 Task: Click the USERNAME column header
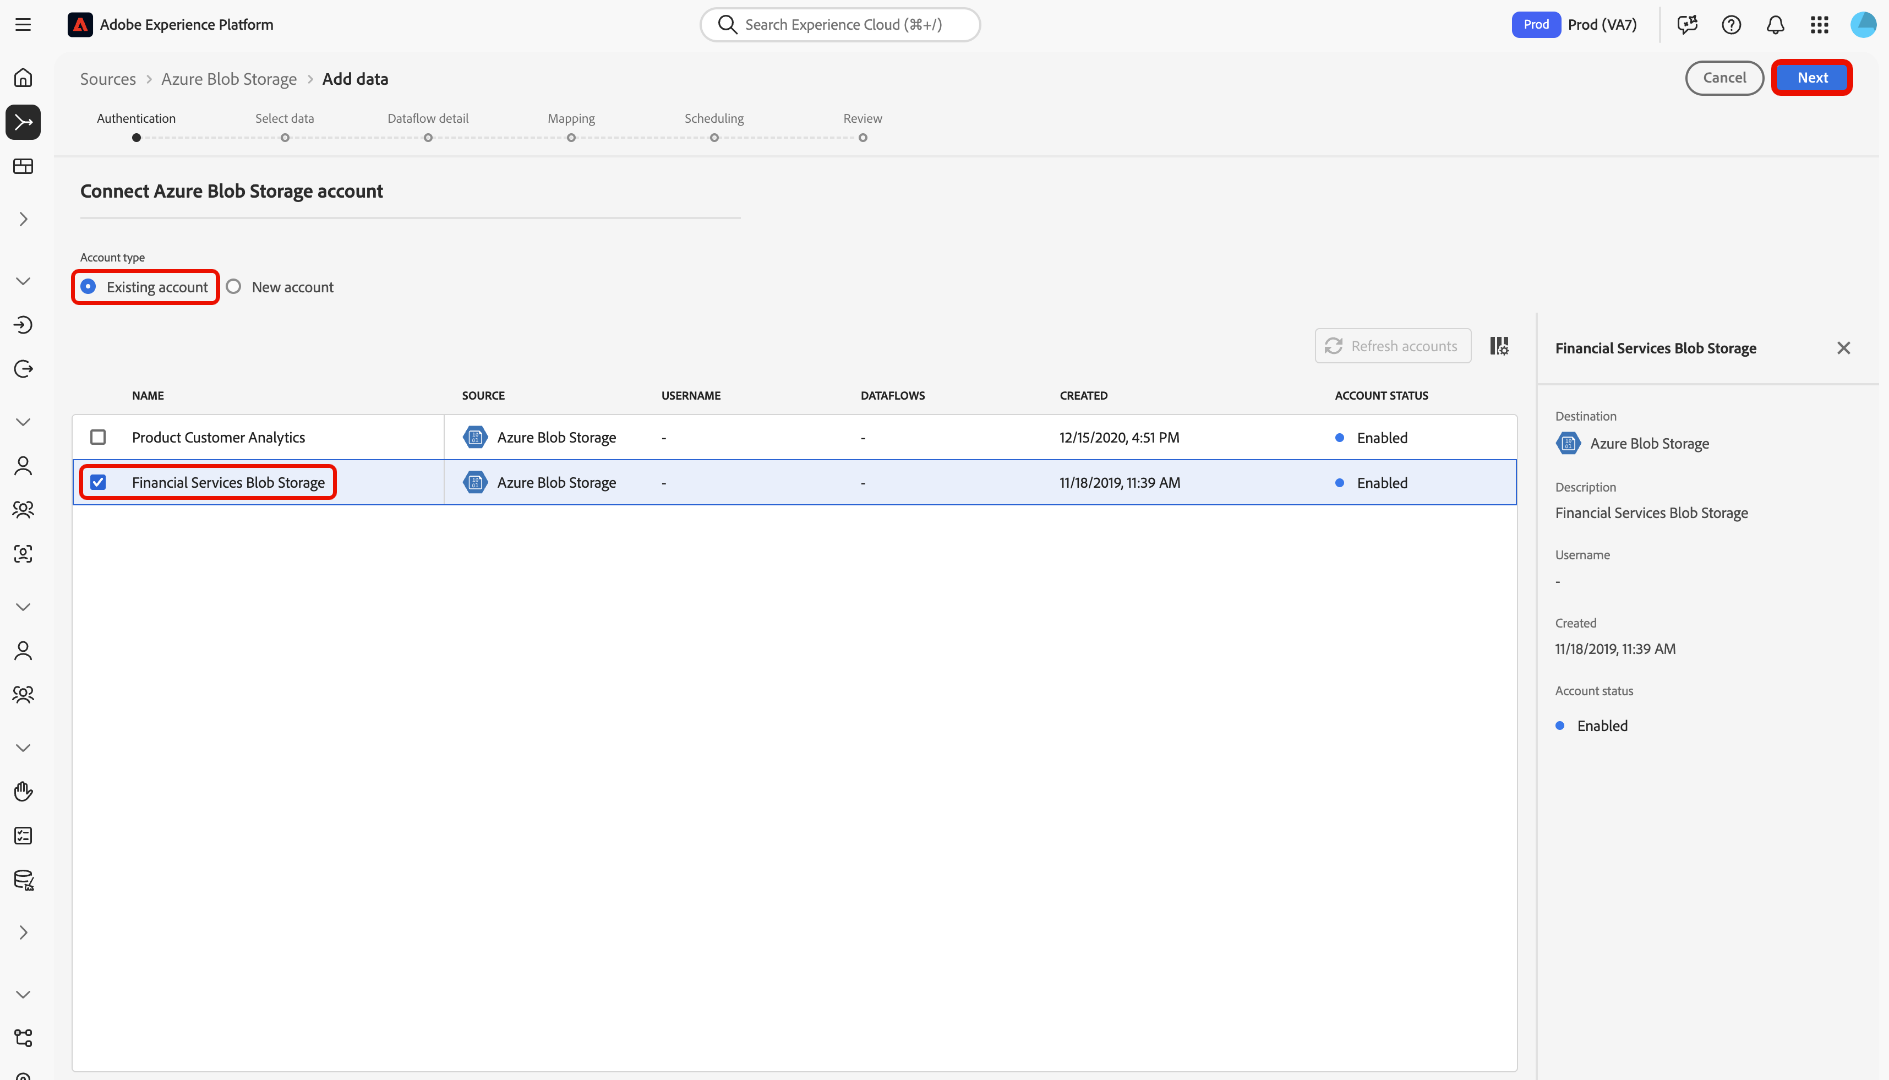click(691, 396)
